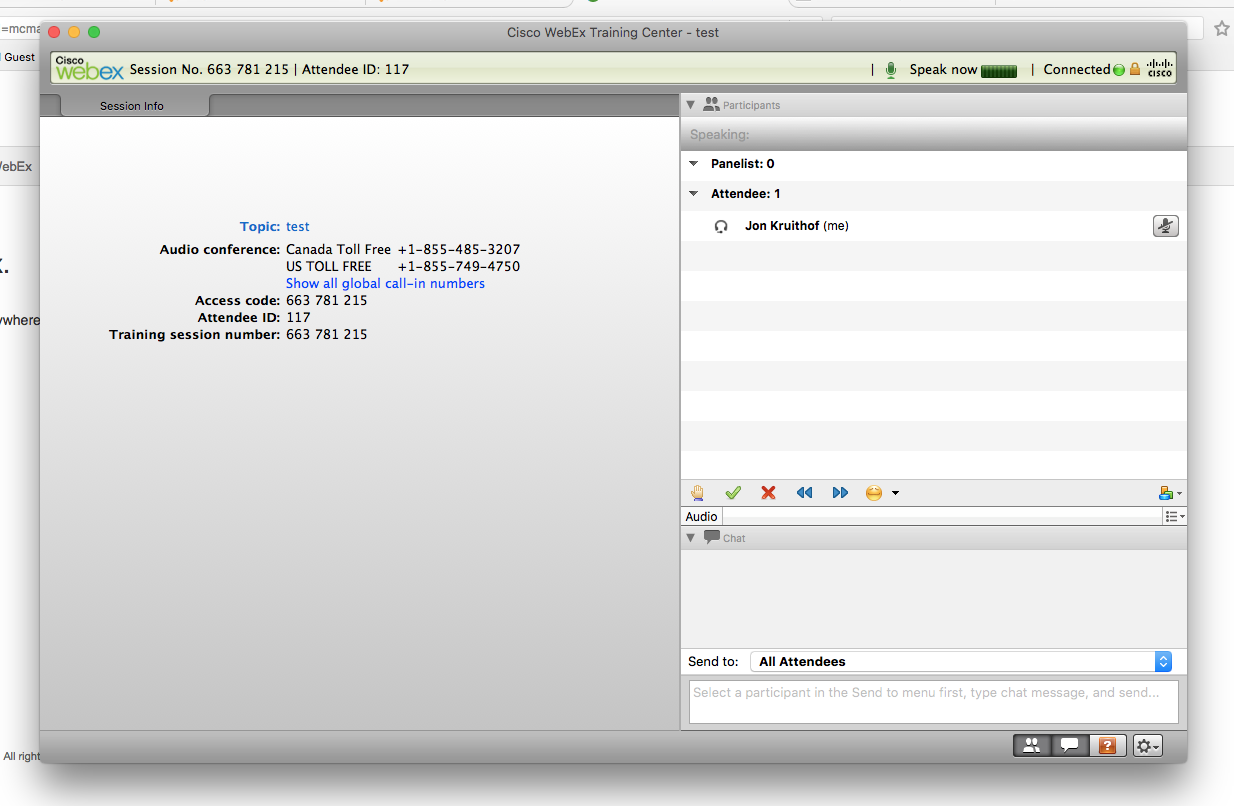
Task: Toggle the Chat panel speech-bubble button
Action: 1069,746
